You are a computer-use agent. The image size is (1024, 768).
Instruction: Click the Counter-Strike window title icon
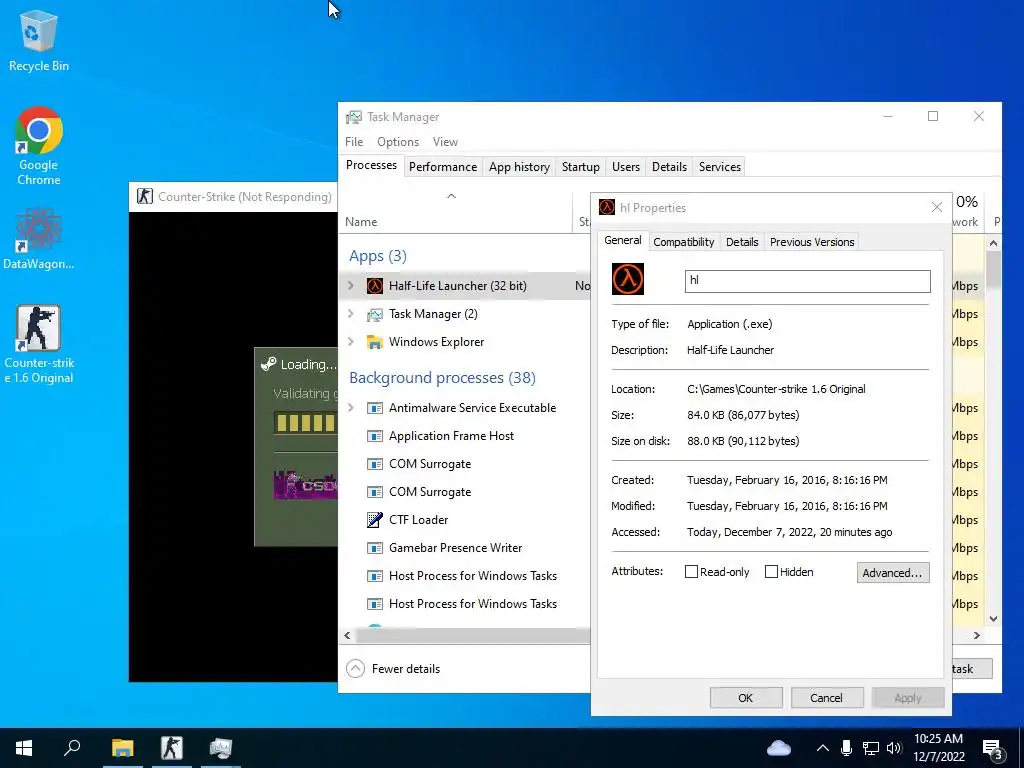point(144,196)
